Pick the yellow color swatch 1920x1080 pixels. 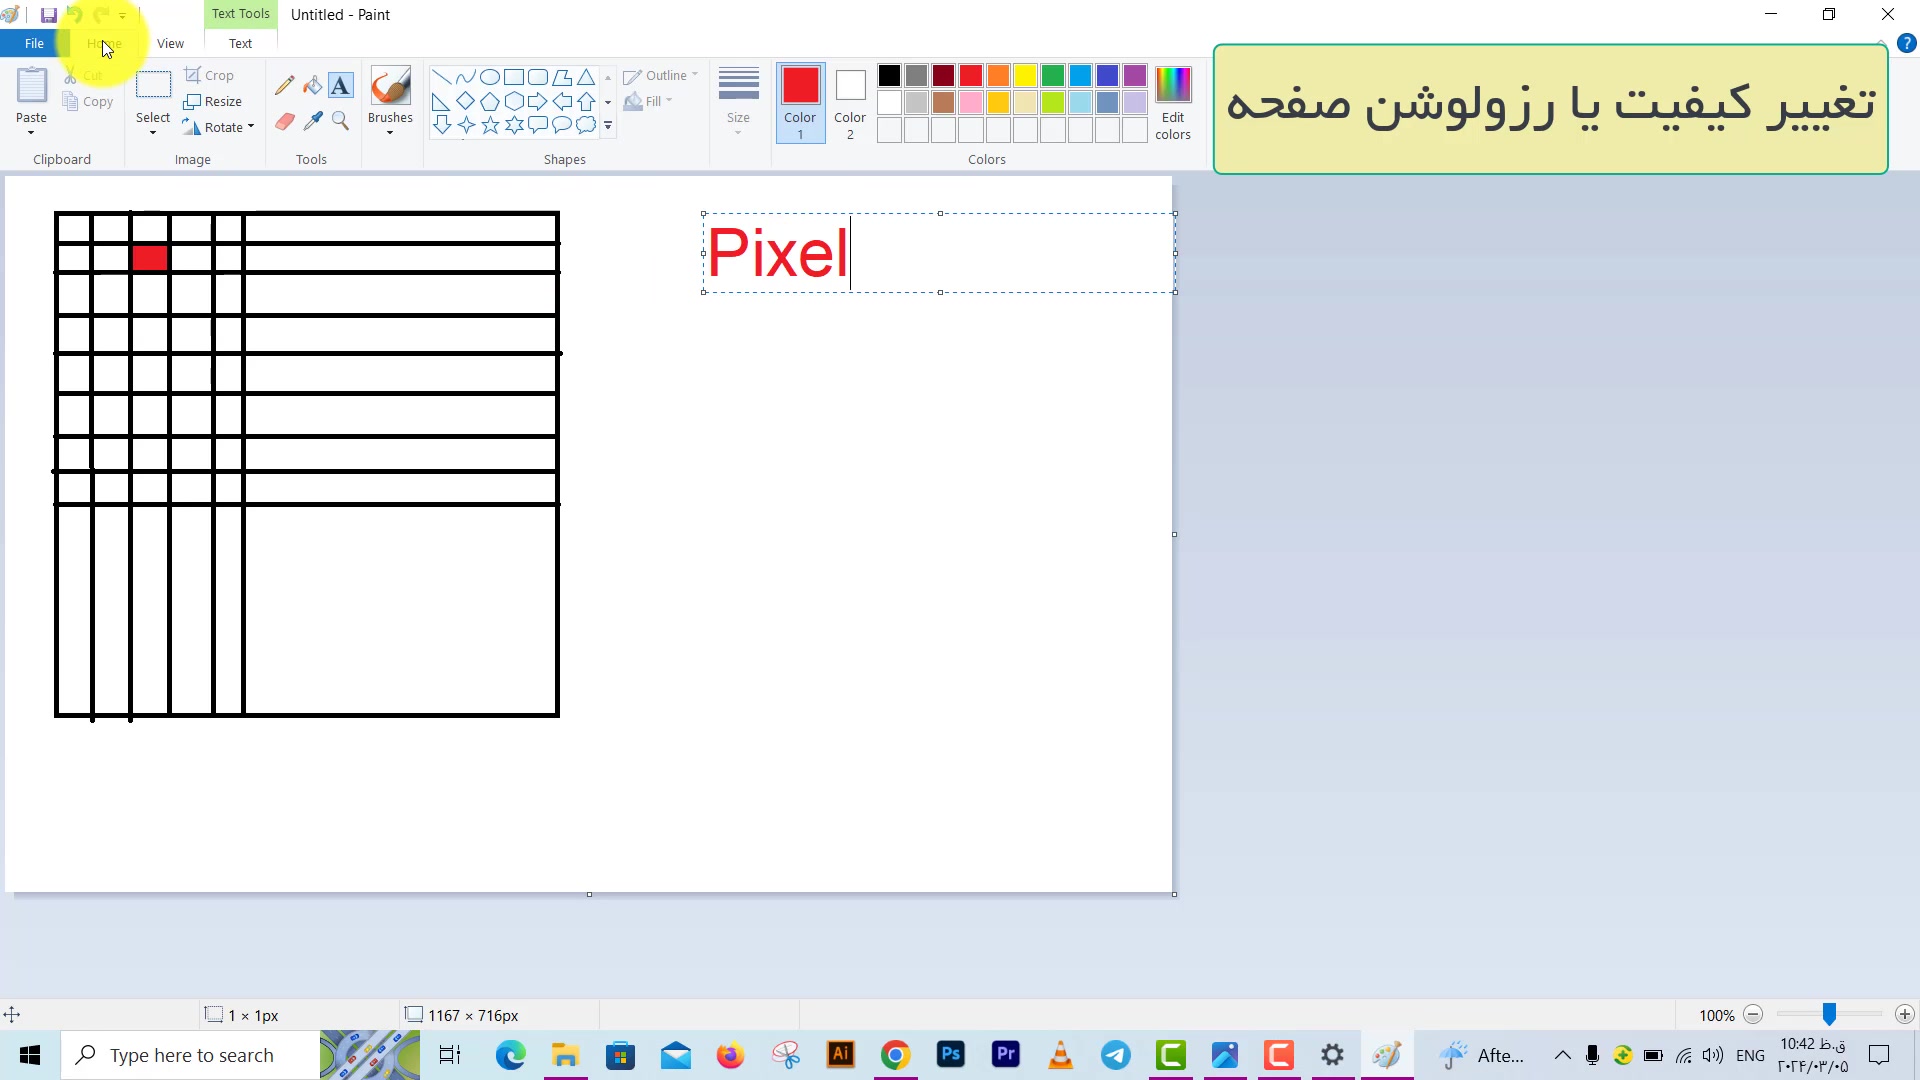click(x=1025, y=76)
